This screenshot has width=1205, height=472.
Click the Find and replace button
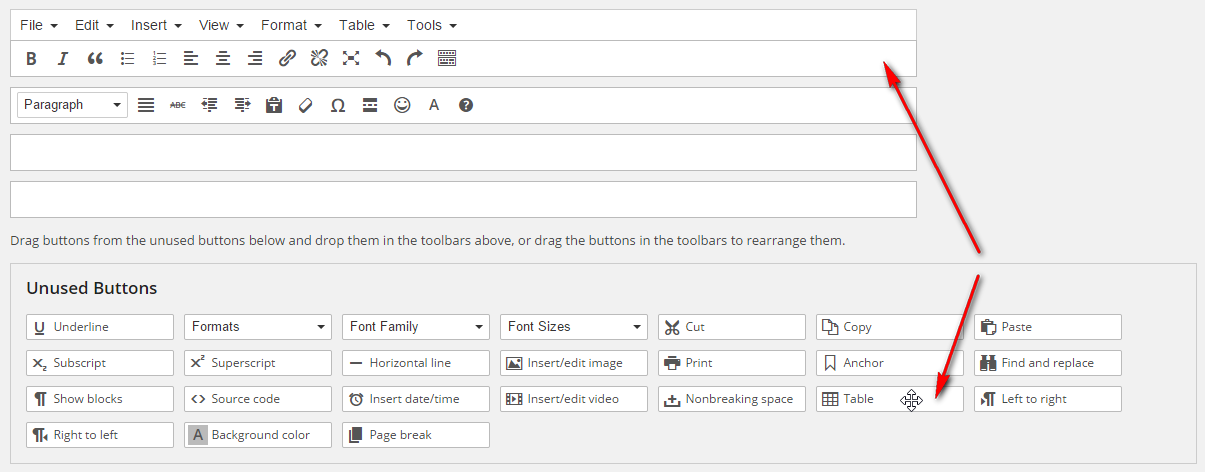(x=1047, y=363)
